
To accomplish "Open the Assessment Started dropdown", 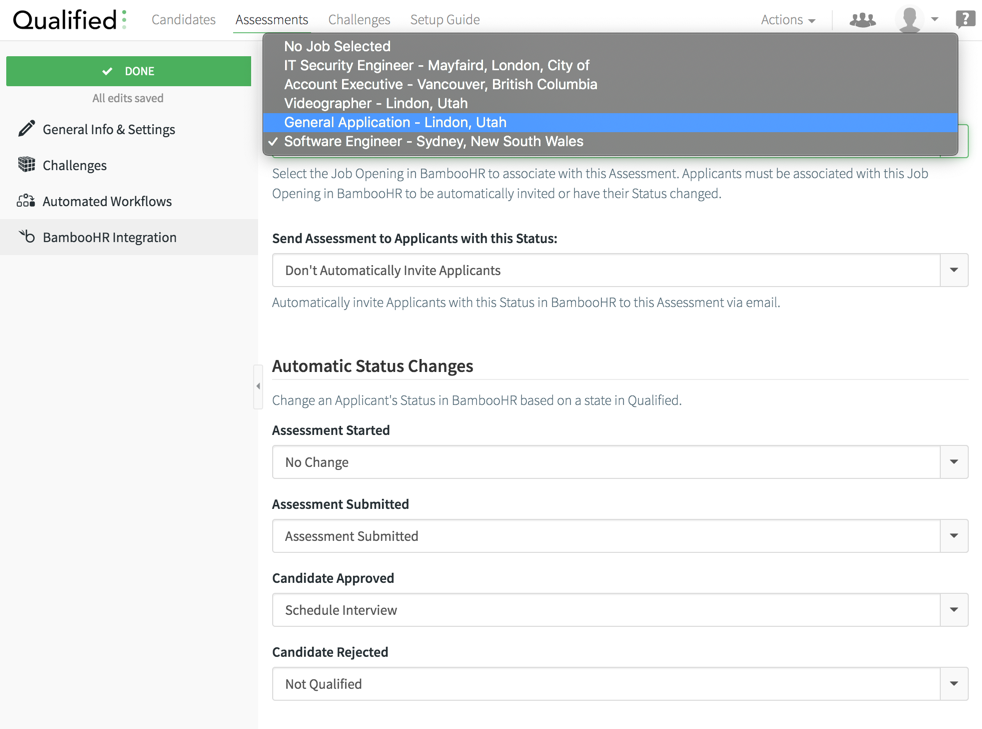I will [619, 462].
